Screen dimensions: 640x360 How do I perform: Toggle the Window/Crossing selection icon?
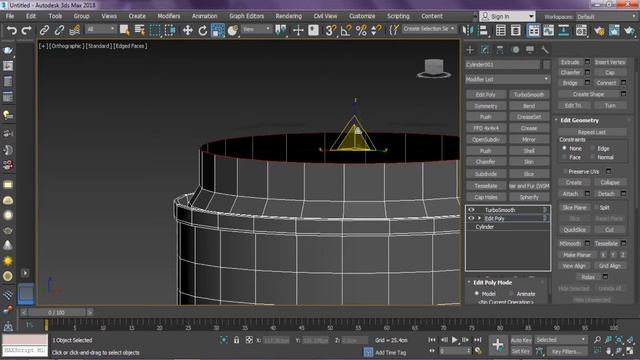(170, 30)
